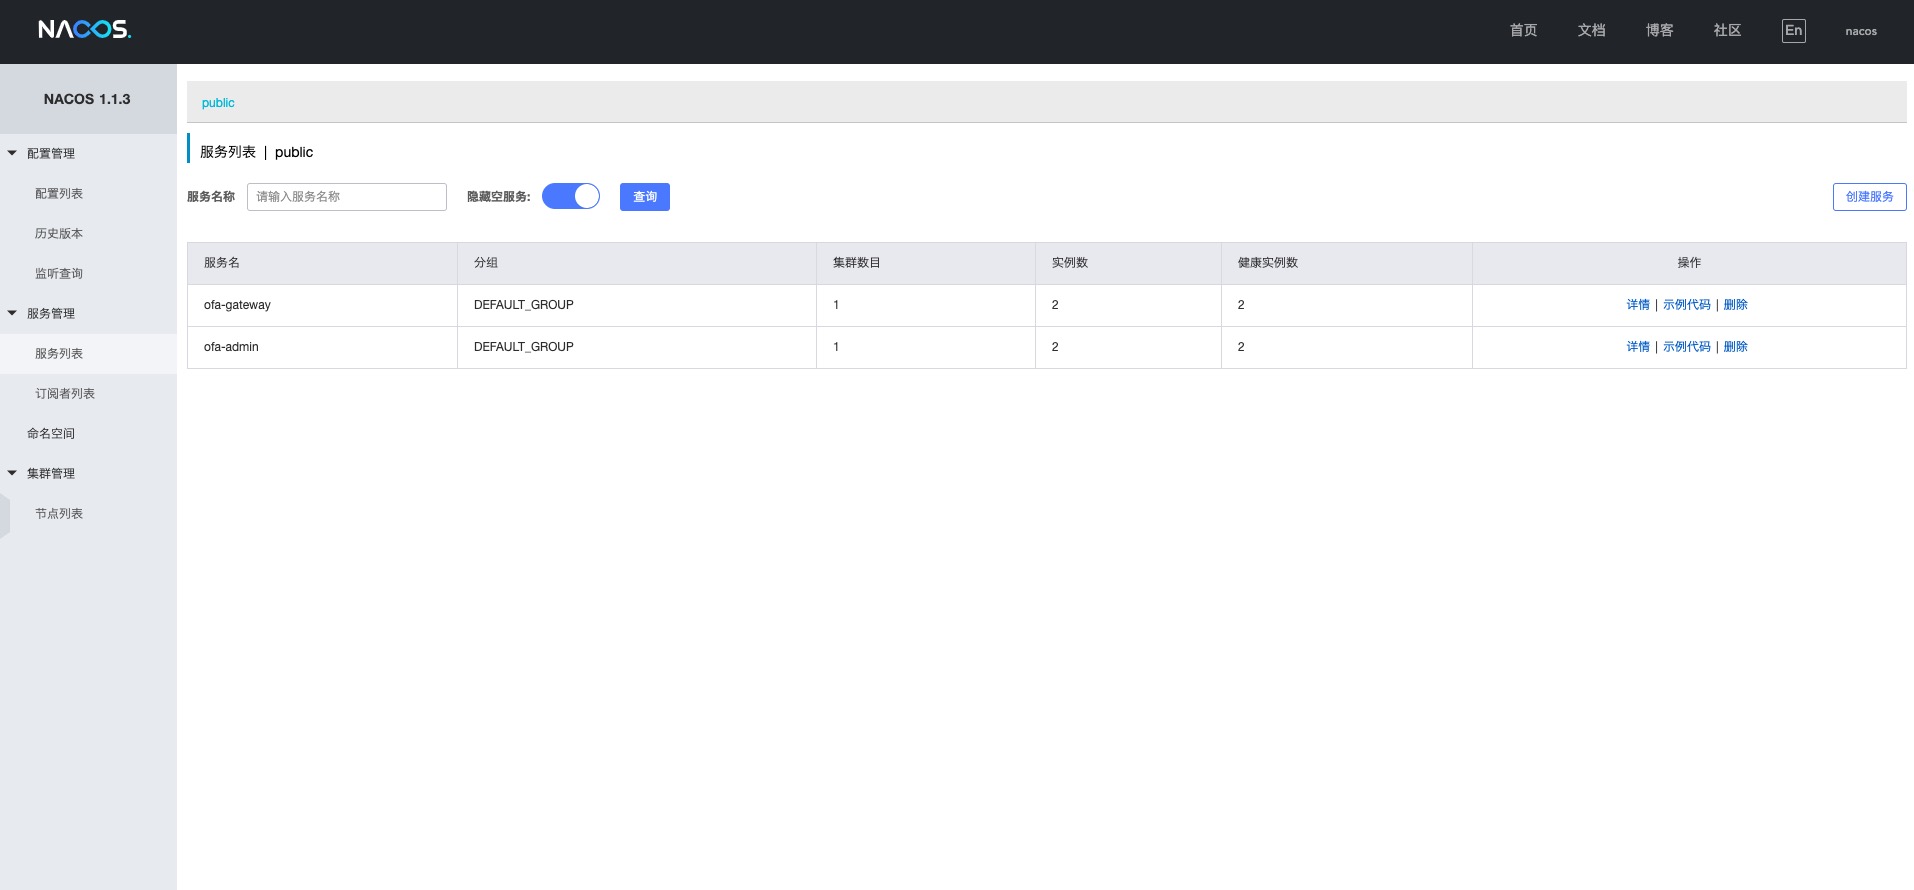Collapse the sidebar using the left-edge handle

click(5, 516)
